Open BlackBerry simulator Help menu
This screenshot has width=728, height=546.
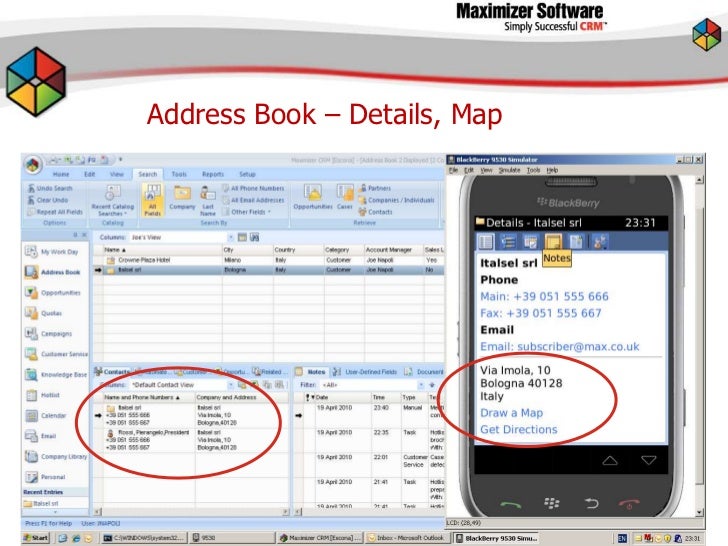(552, 170)
